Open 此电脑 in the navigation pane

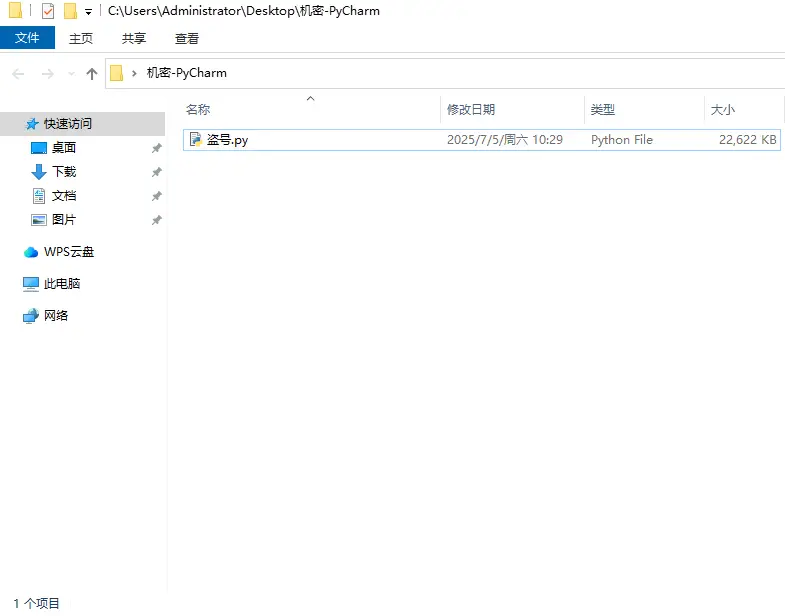[62, 284]
